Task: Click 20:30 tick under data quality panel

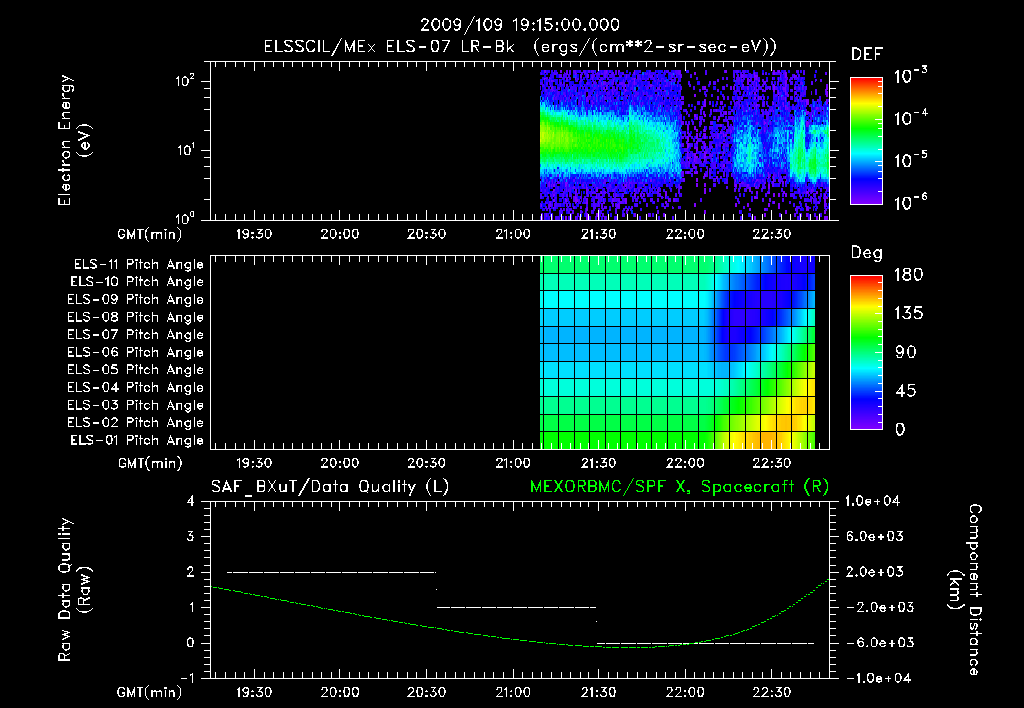Action: 426,692
